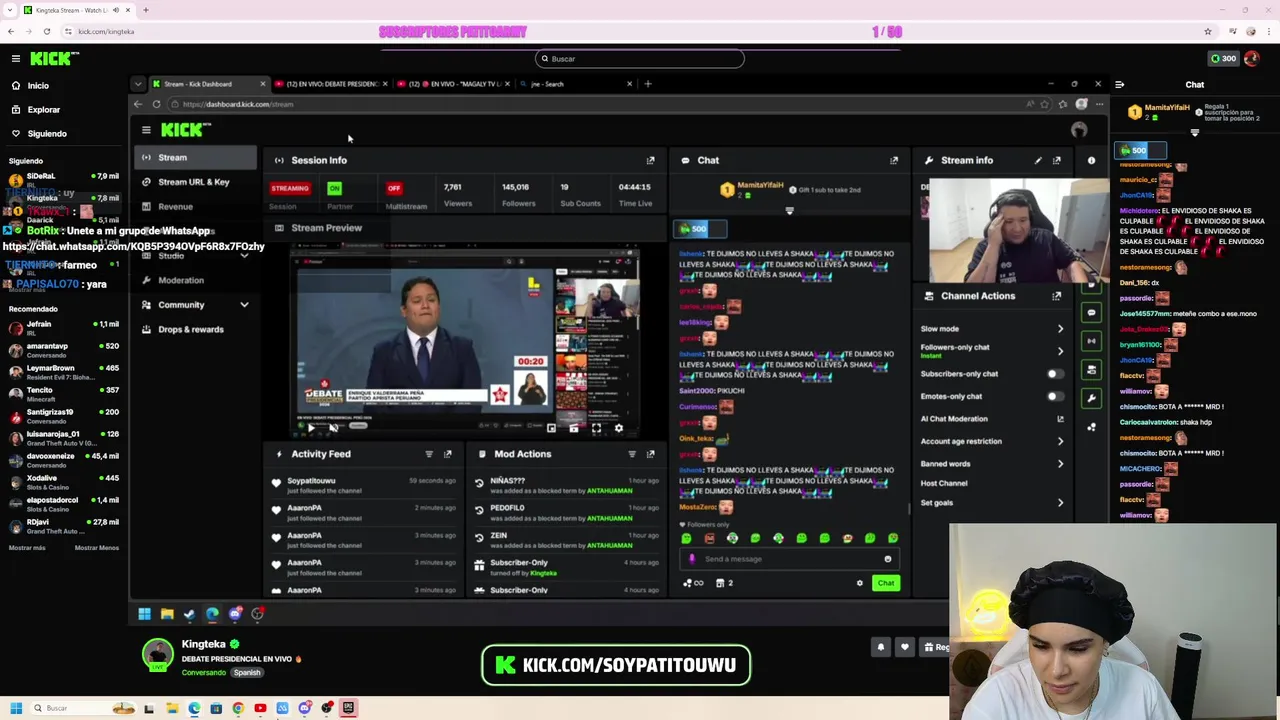Open emoji picker in dashboard chat

(887, 560)
